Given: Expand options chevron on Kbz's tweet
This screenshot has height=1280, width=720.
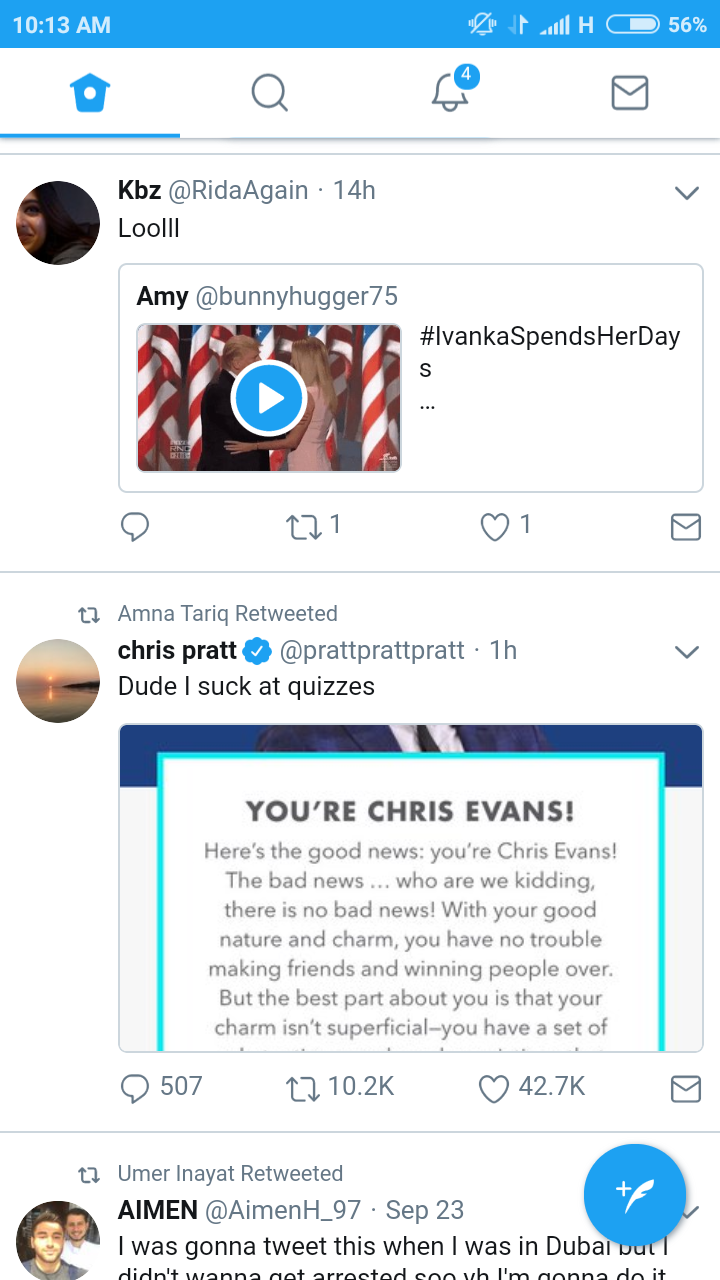Looking at the screenshot, I should pos(686,193).
